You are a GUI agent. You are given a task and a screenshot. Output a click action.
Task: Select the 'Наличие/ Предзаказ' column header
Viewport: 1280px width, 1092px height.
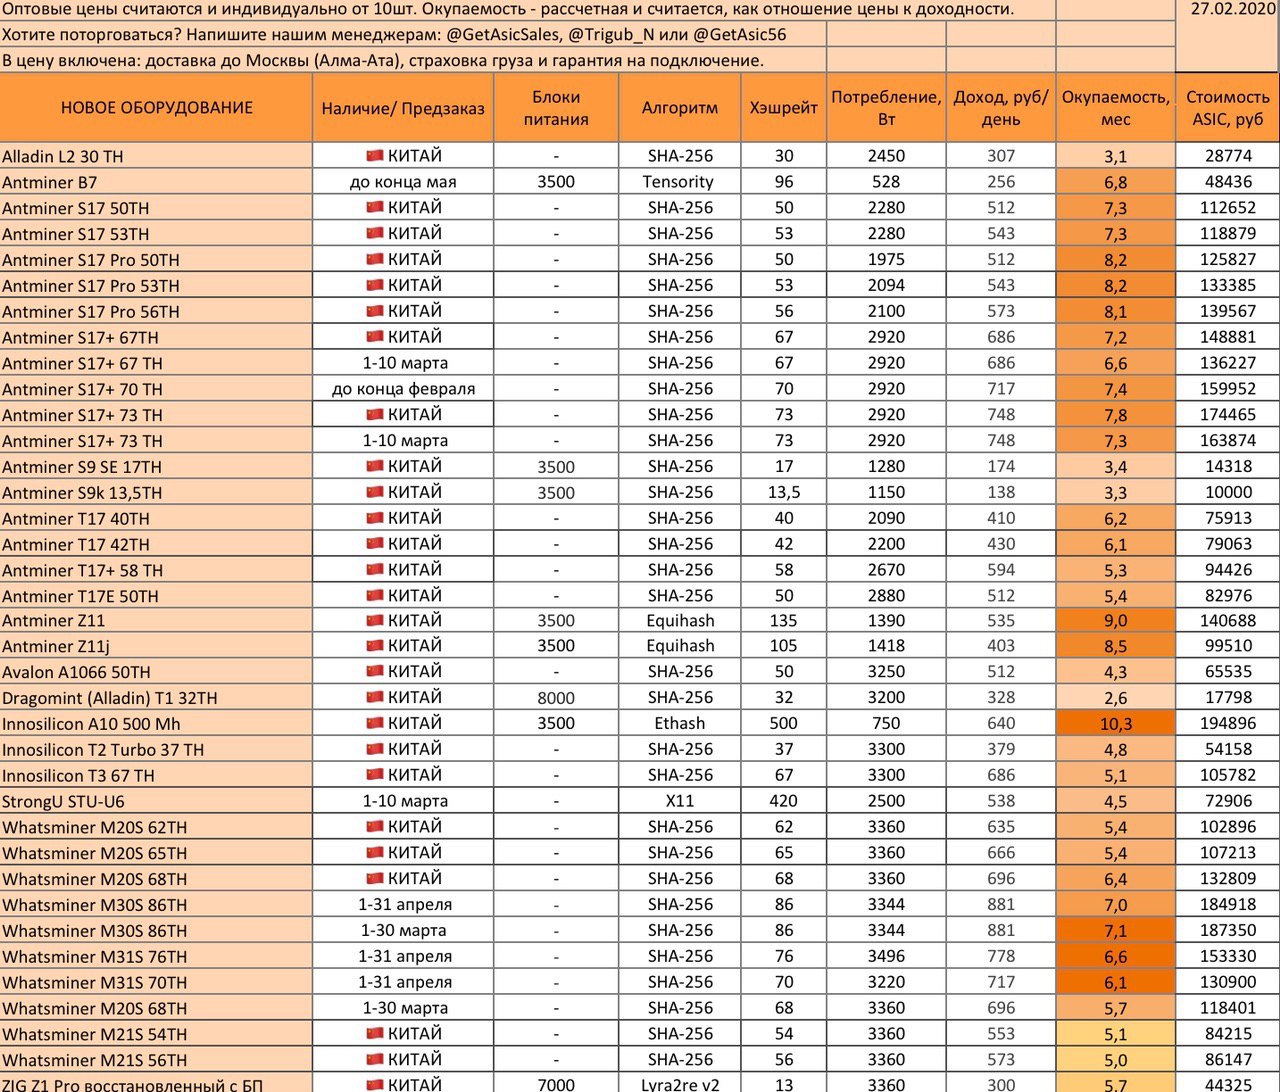point(403,108)
